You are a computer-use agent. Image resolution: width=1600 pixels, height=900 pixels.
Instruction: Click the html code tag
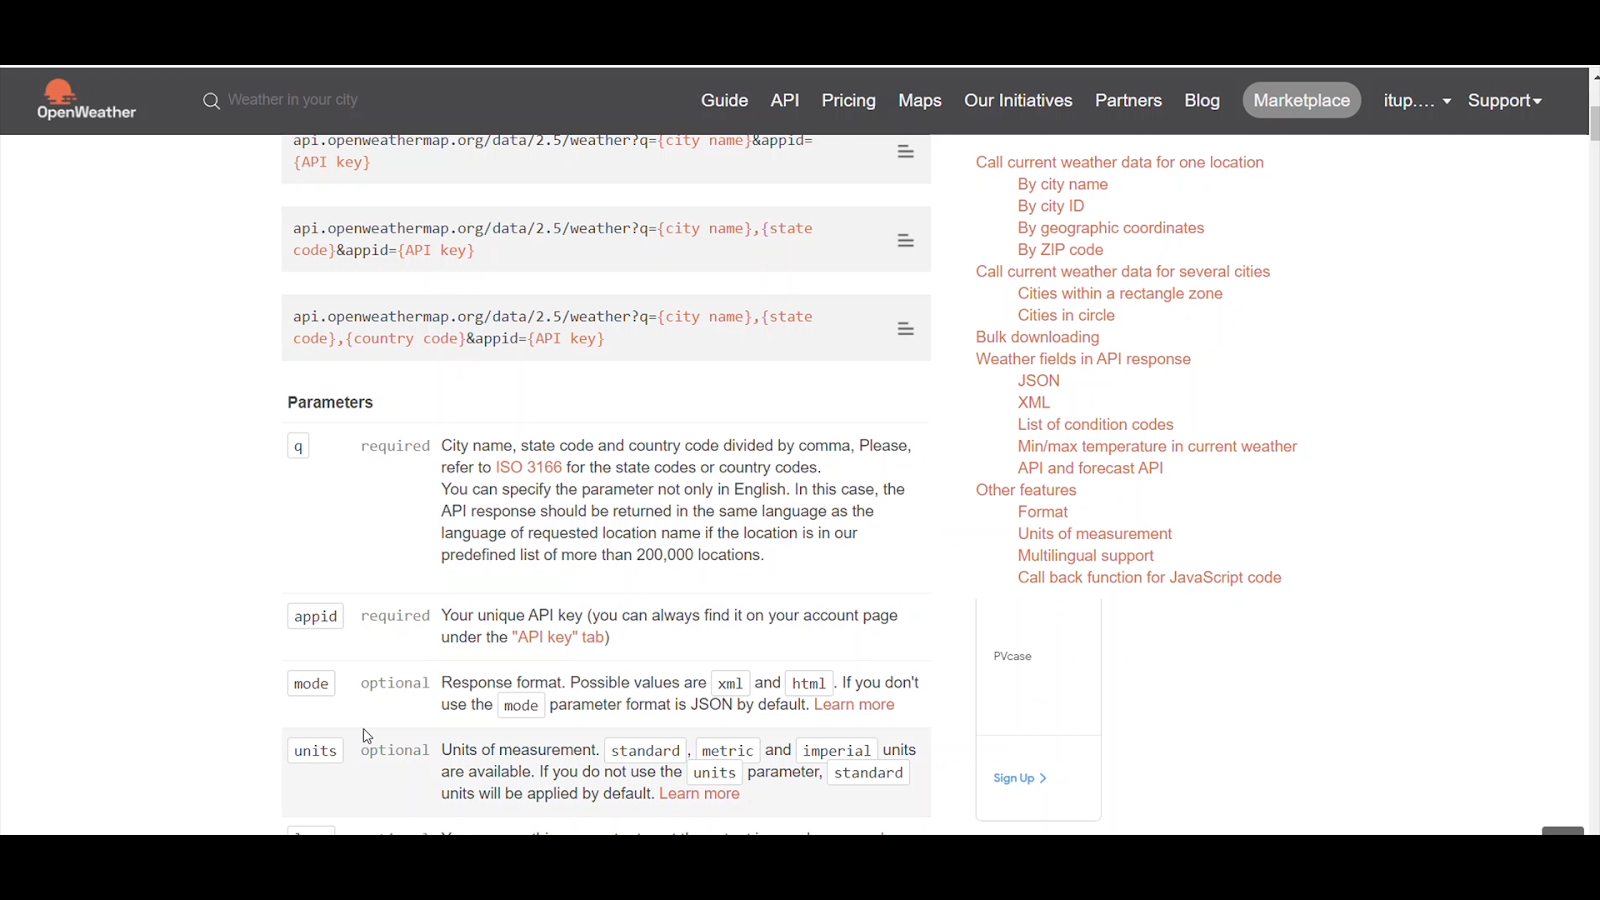(x=809, y=684)
